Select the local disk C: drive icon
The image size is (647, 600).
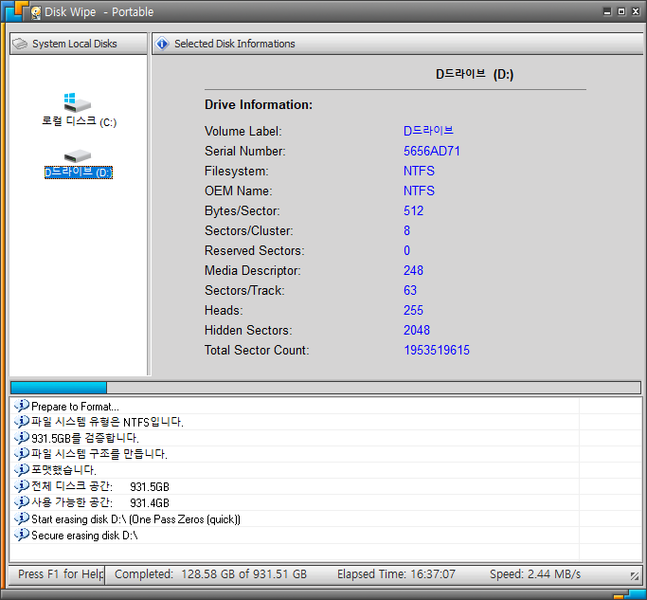[77, 102]
